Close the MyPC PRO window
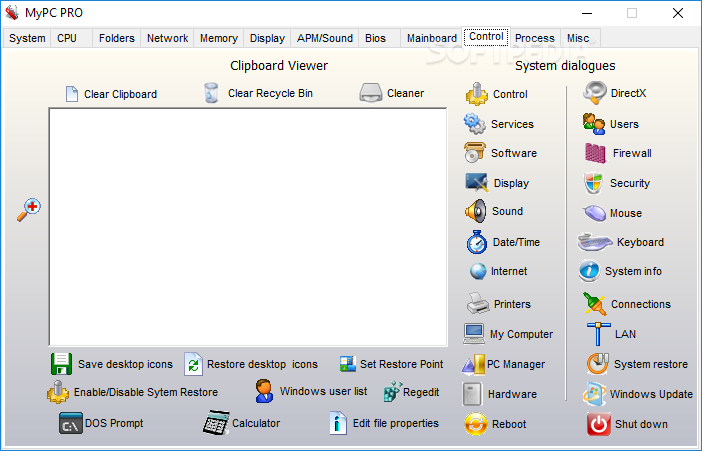This screenshot has width=702, height=451. click(x=678, y=13)
